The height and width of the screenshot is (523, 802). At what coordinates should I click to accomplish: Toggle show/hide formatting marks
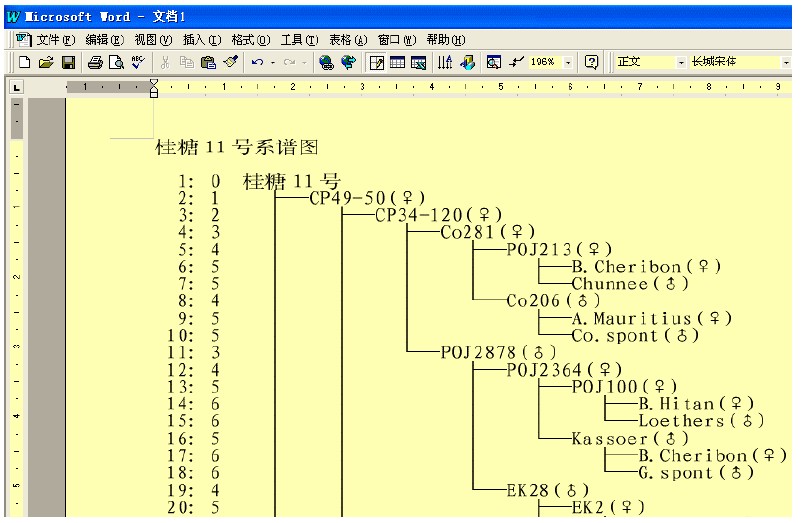[516, 62]
